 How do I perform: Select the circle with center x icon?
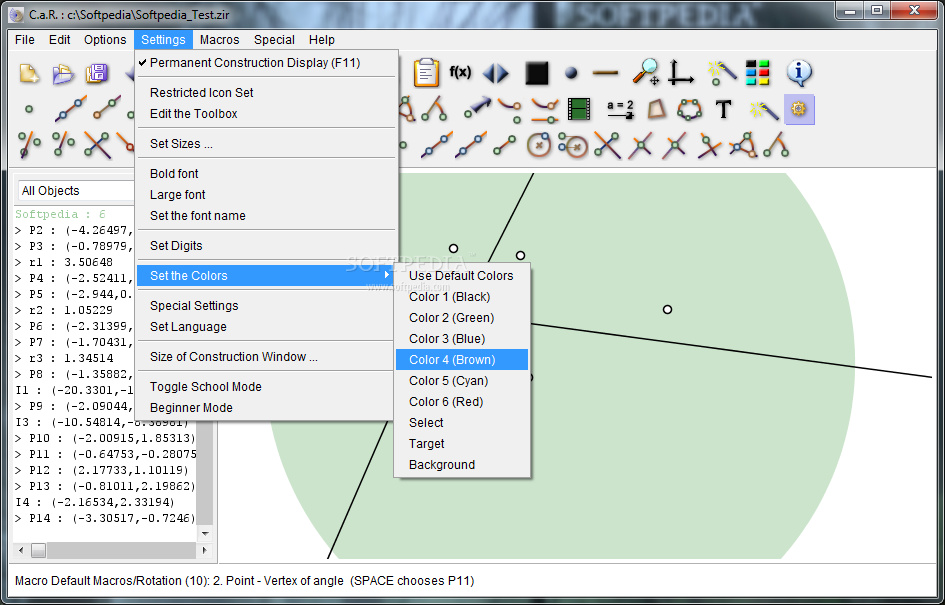tap(539, 145)
